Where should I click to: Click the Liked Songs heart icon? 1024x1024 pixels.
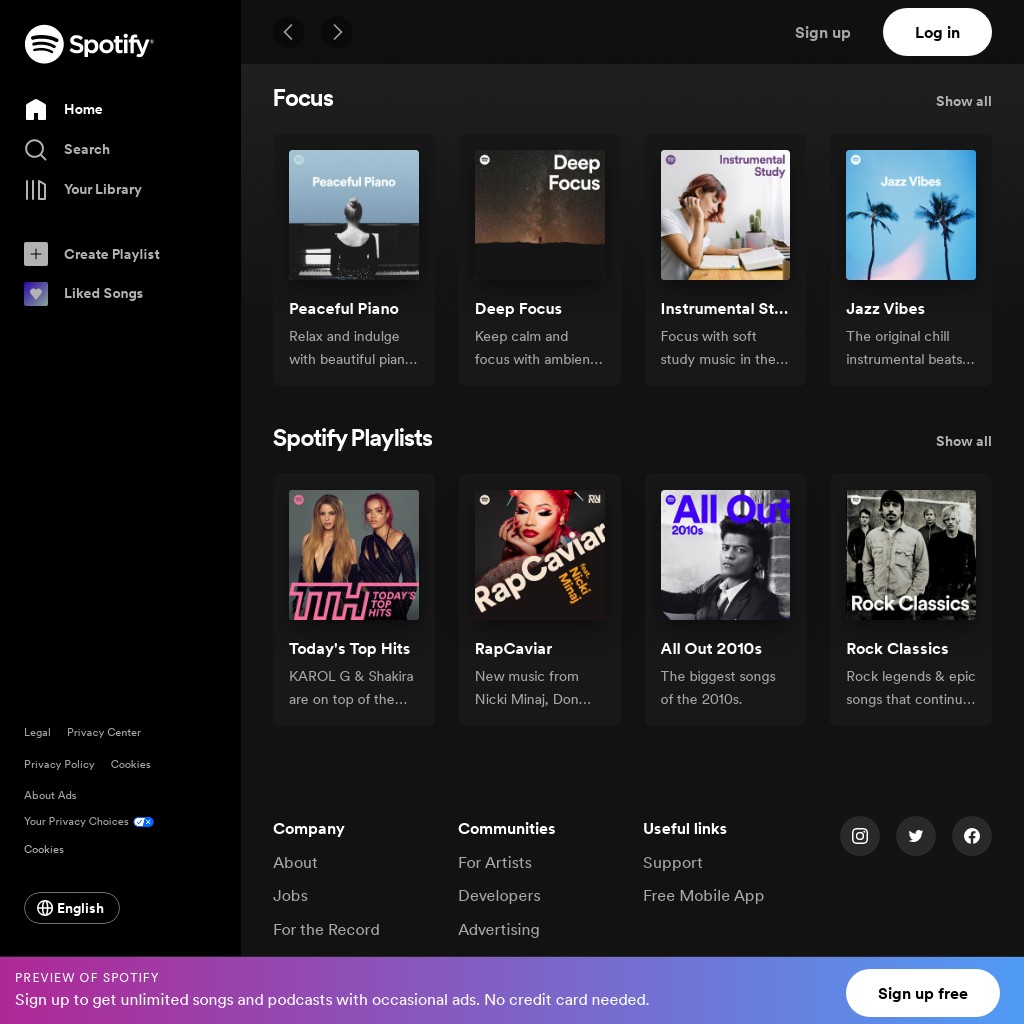point(36,294)
